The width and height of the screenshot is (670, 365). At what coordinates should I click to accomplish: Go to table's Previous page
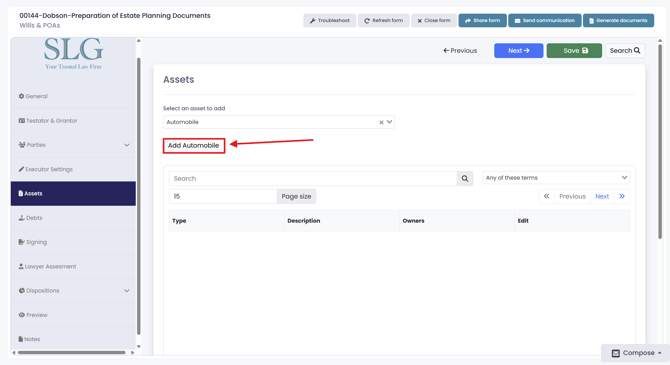tap(572, 197)
